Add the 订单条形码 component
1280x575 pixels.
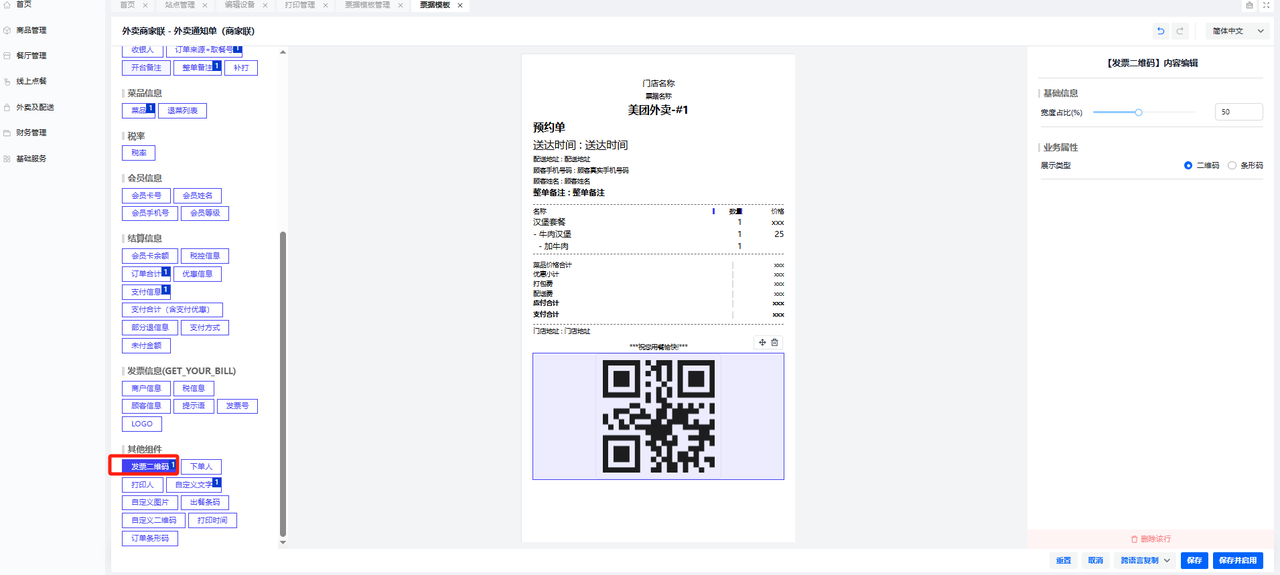click(149, 538)
